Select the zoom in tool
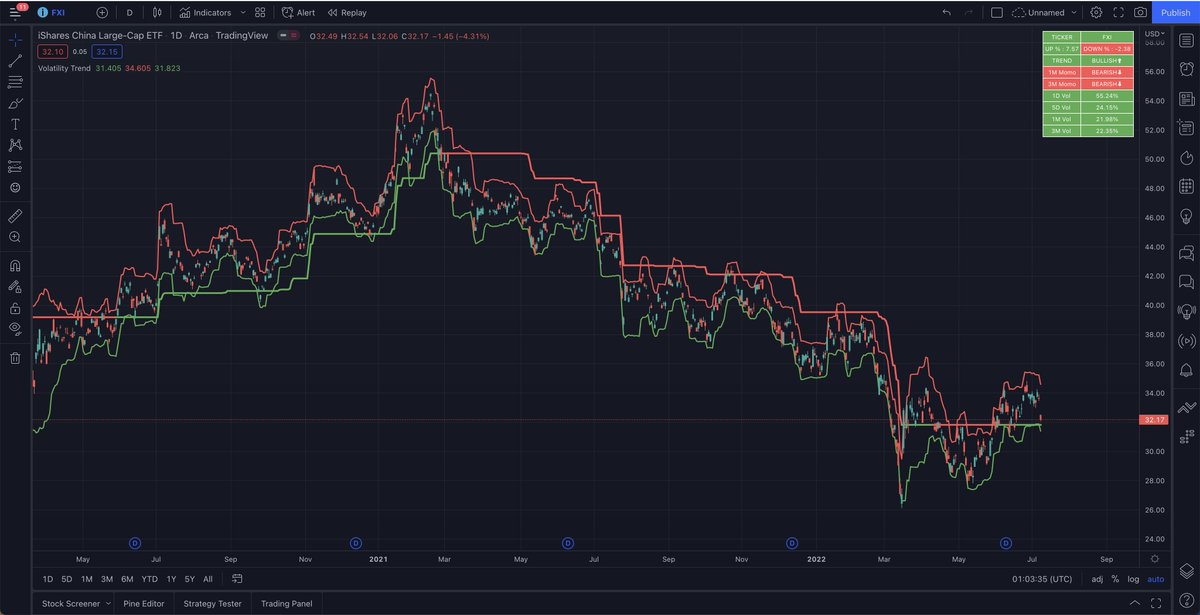1200x615 pixels. tap(15, 237)
